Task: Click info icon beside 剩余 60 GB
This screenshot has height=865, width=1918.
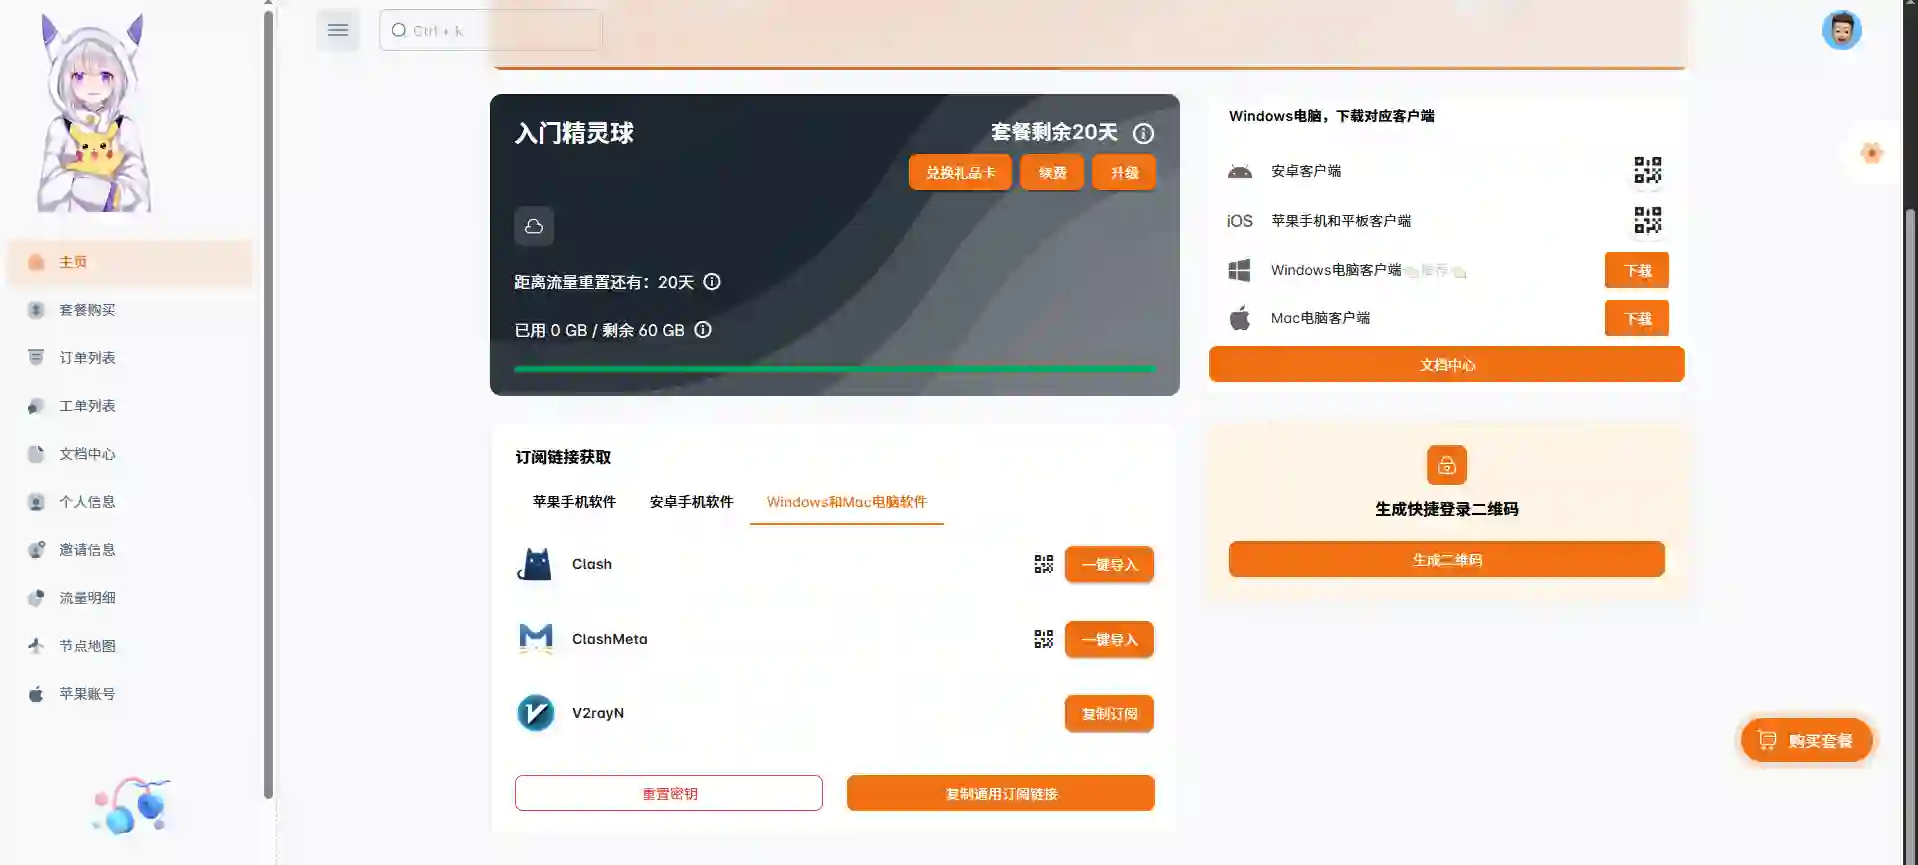Action: [x=703, y=330]
